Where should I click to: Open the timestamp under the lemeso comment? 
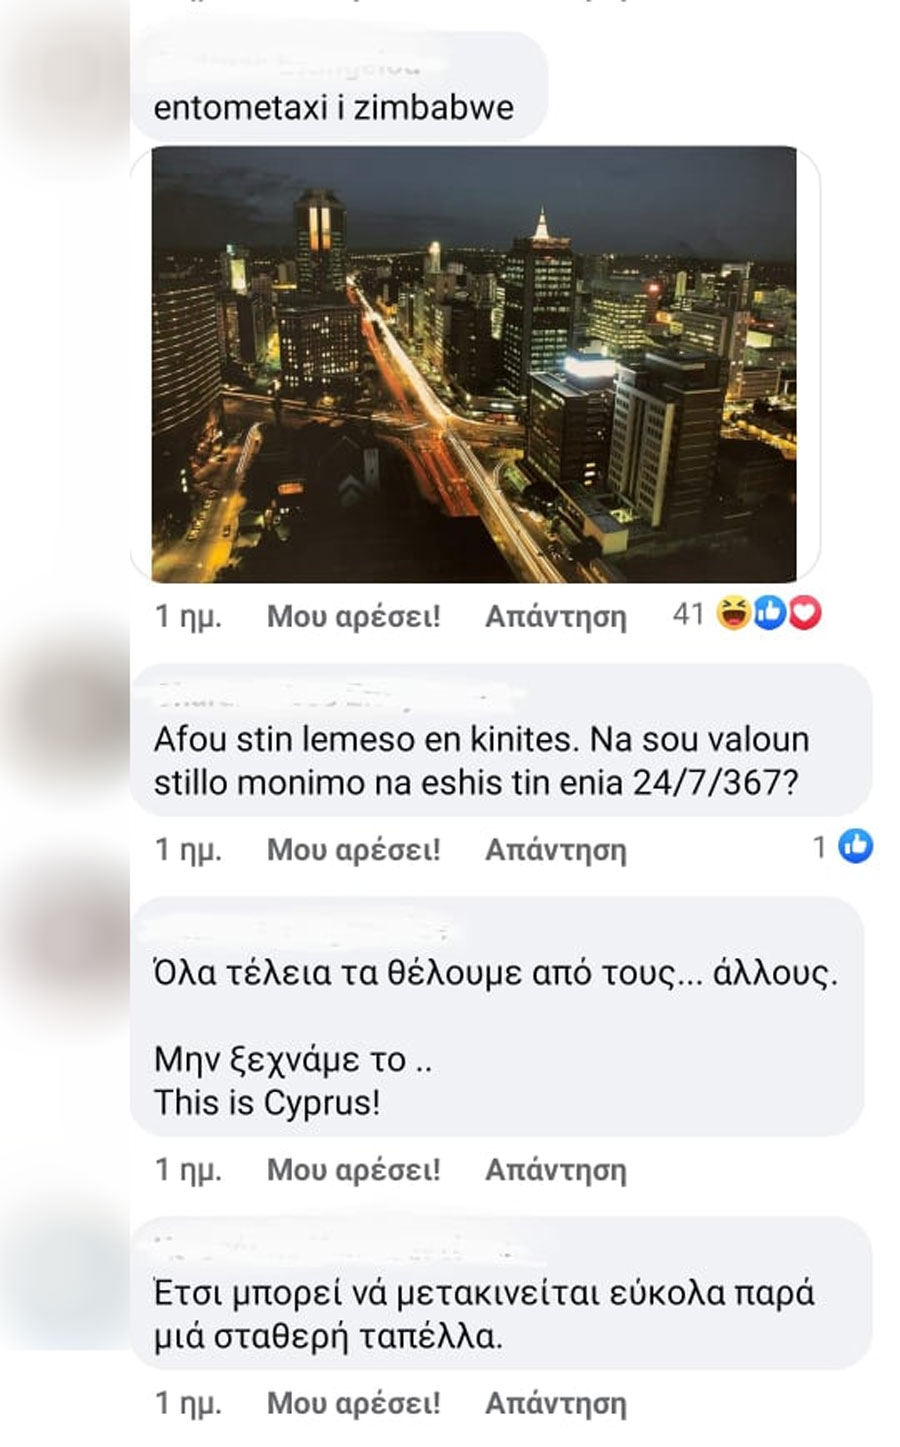tap(188, 850)
